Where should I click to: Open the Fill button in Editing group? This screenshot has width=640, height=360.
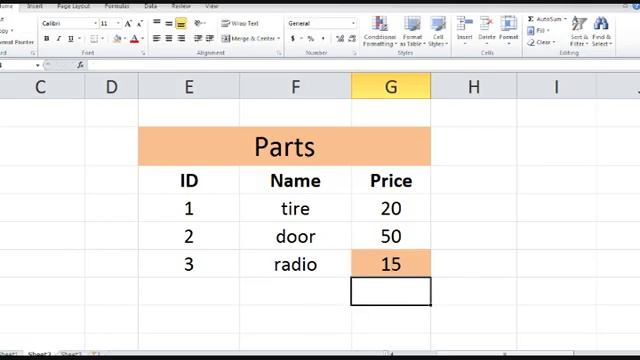pyautogui.click(x=538, y=31)
